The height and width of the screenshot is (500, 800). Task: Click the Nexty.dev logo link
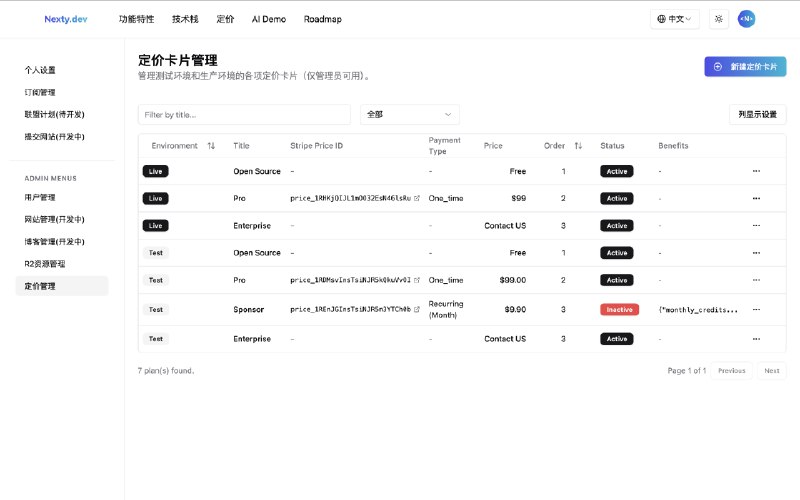click(66, 19)
